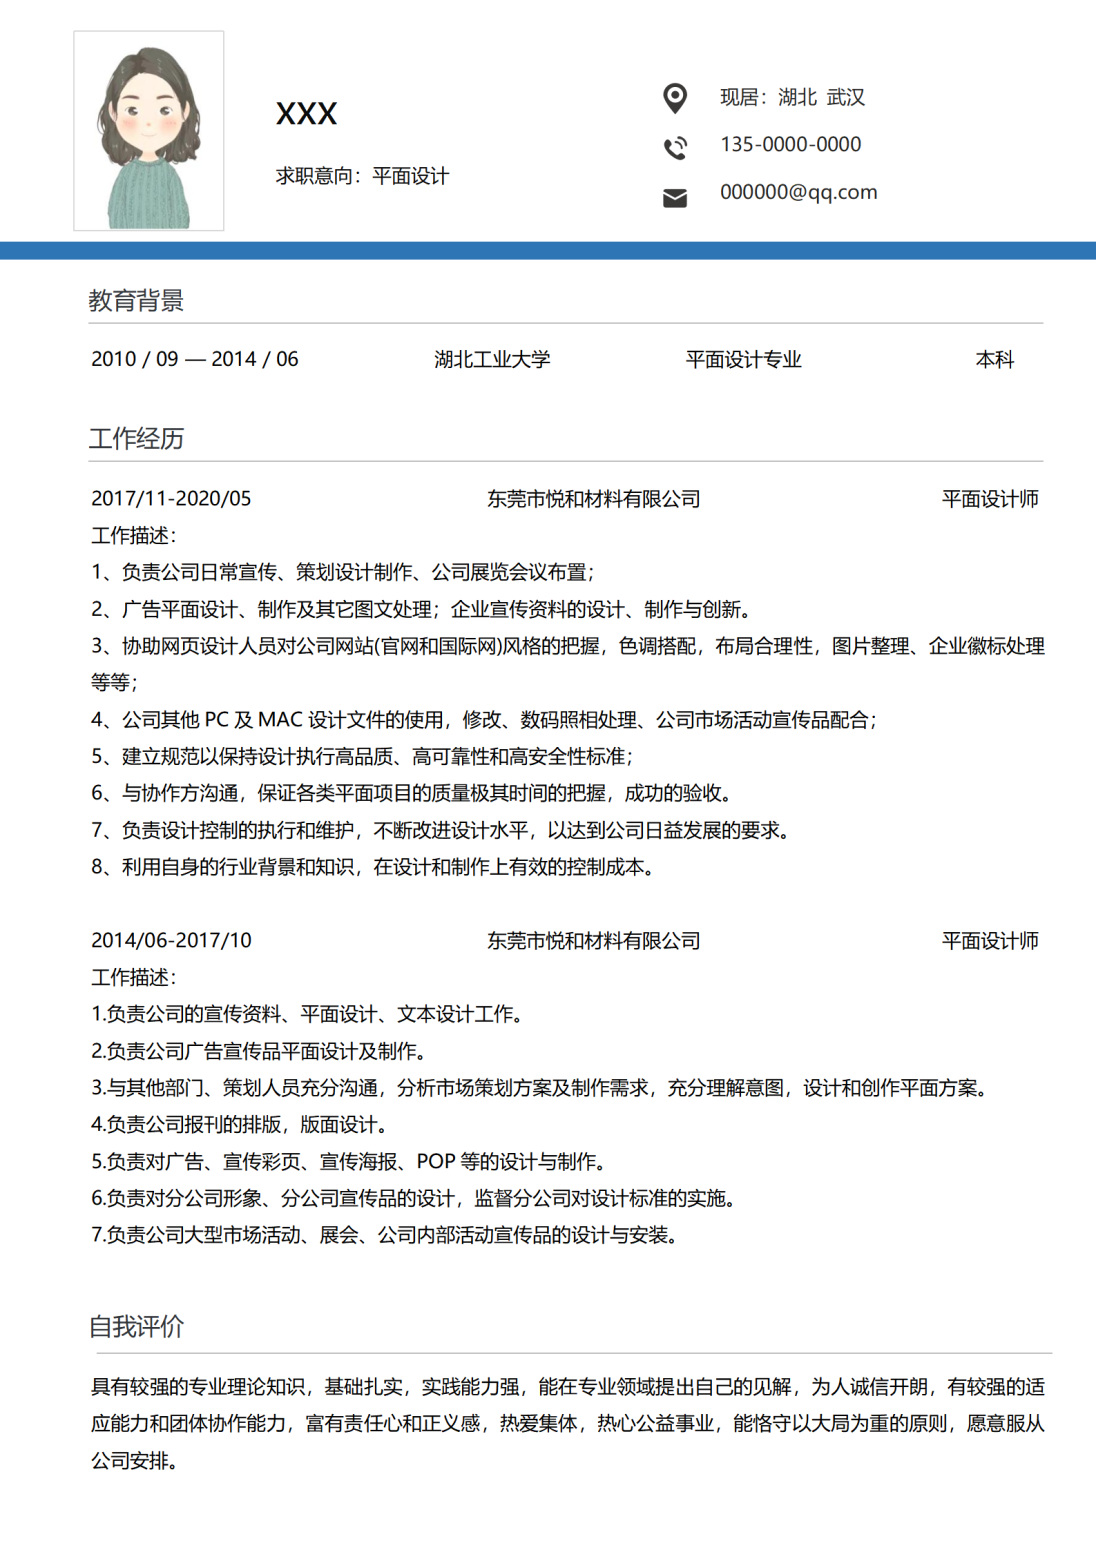The height and width of the screenshot is (1550, 1096).
Task: Click email address 000000@qq.com
Action: point(798,192)
